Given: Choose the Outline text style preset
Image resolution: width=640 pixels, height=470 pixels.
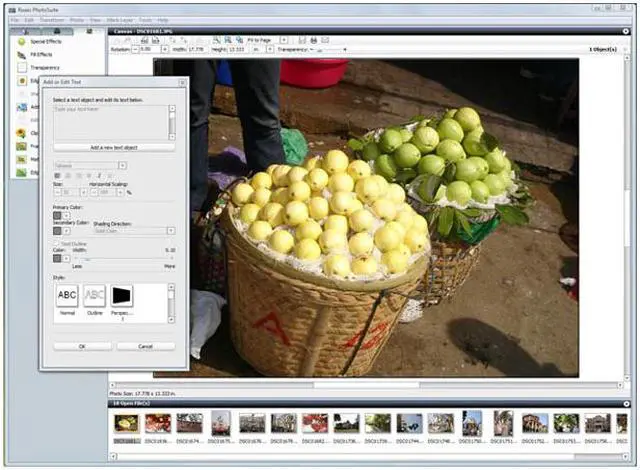Looking at the screenshot, I should (x=94, y=297).
